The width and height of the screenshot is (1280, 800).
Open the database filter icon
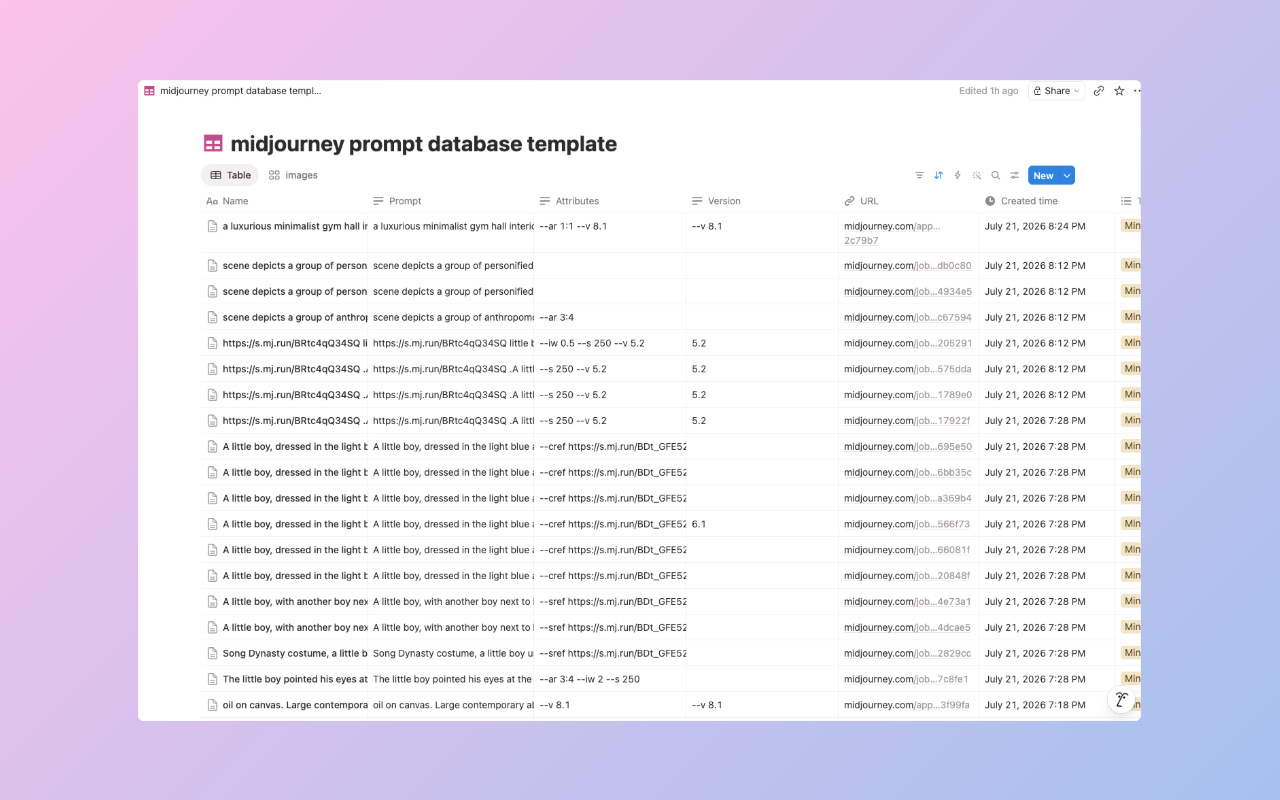919,175
